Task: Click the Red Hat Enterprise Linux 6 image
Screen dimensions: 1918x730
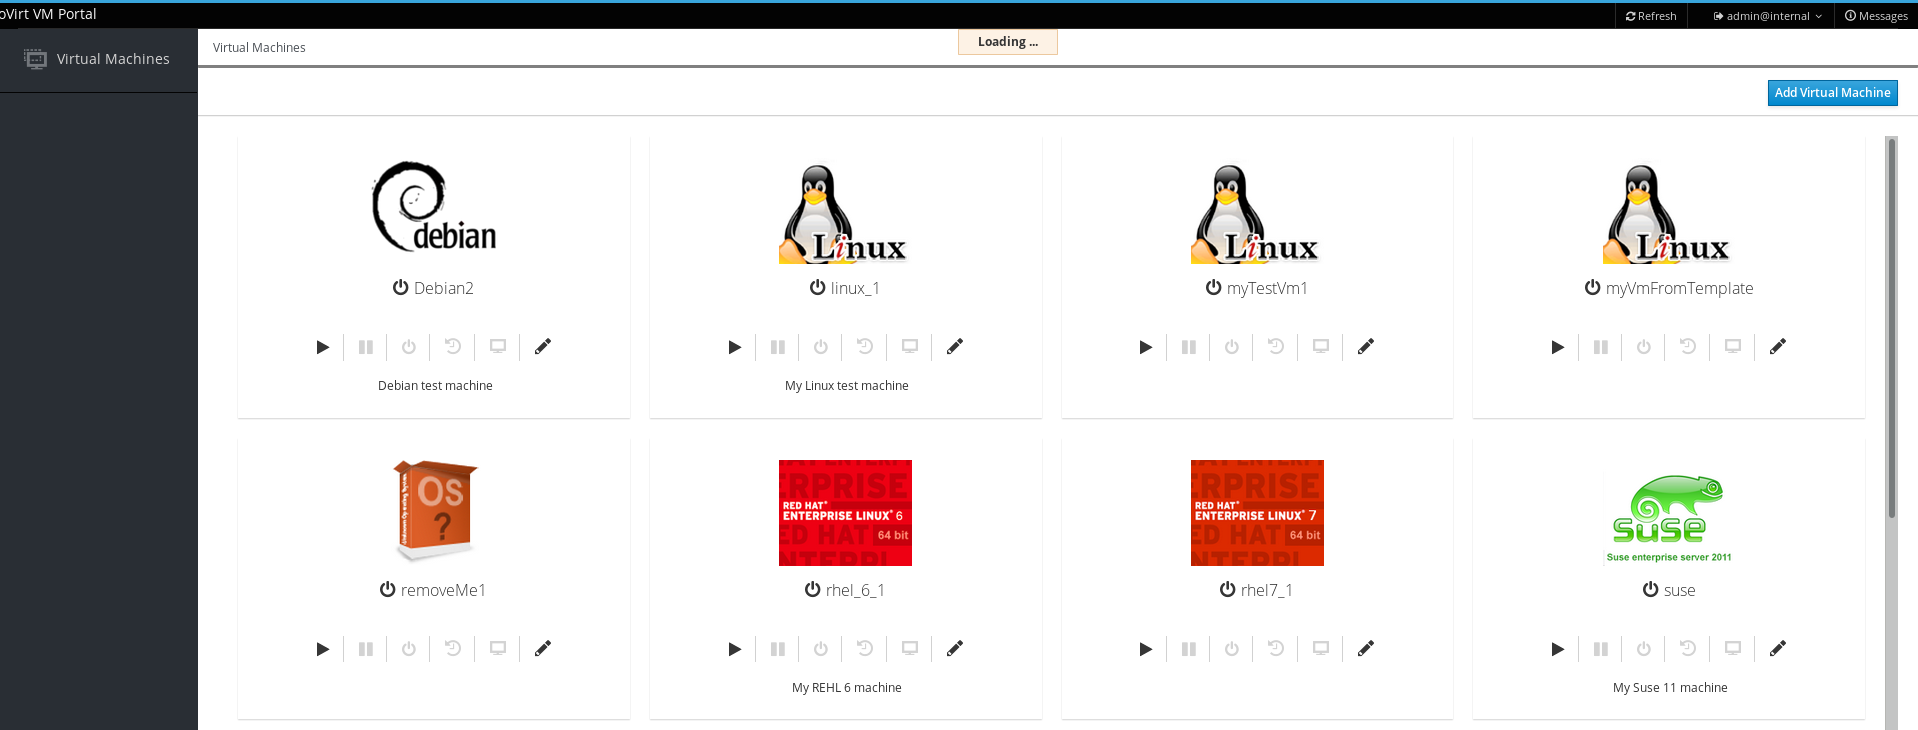Action: pos(845,513)
